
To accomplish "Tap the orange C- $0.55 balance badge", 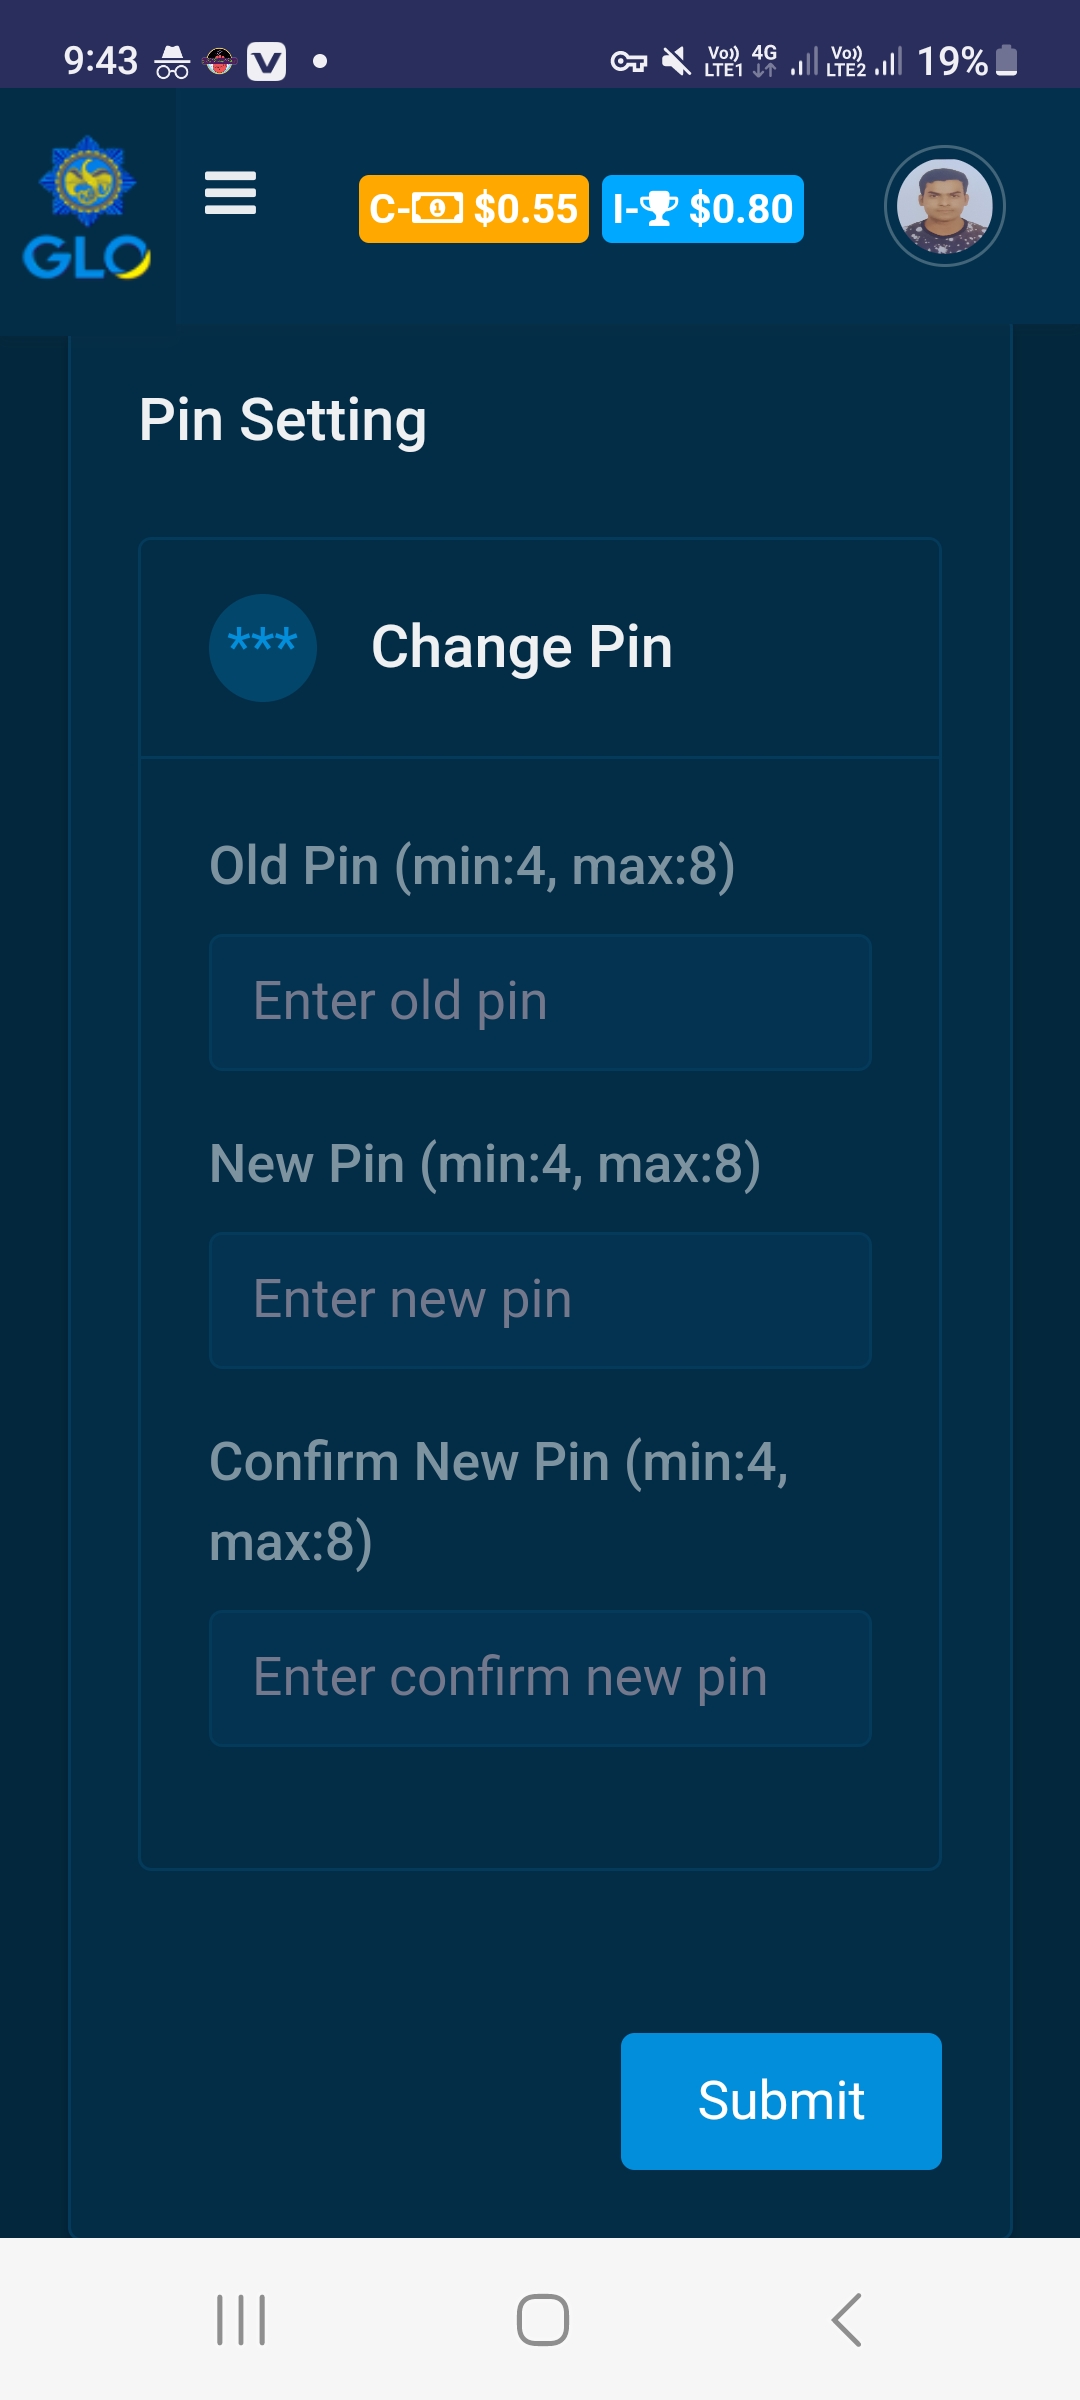I will pyautogui.click(x=473, y=209).
